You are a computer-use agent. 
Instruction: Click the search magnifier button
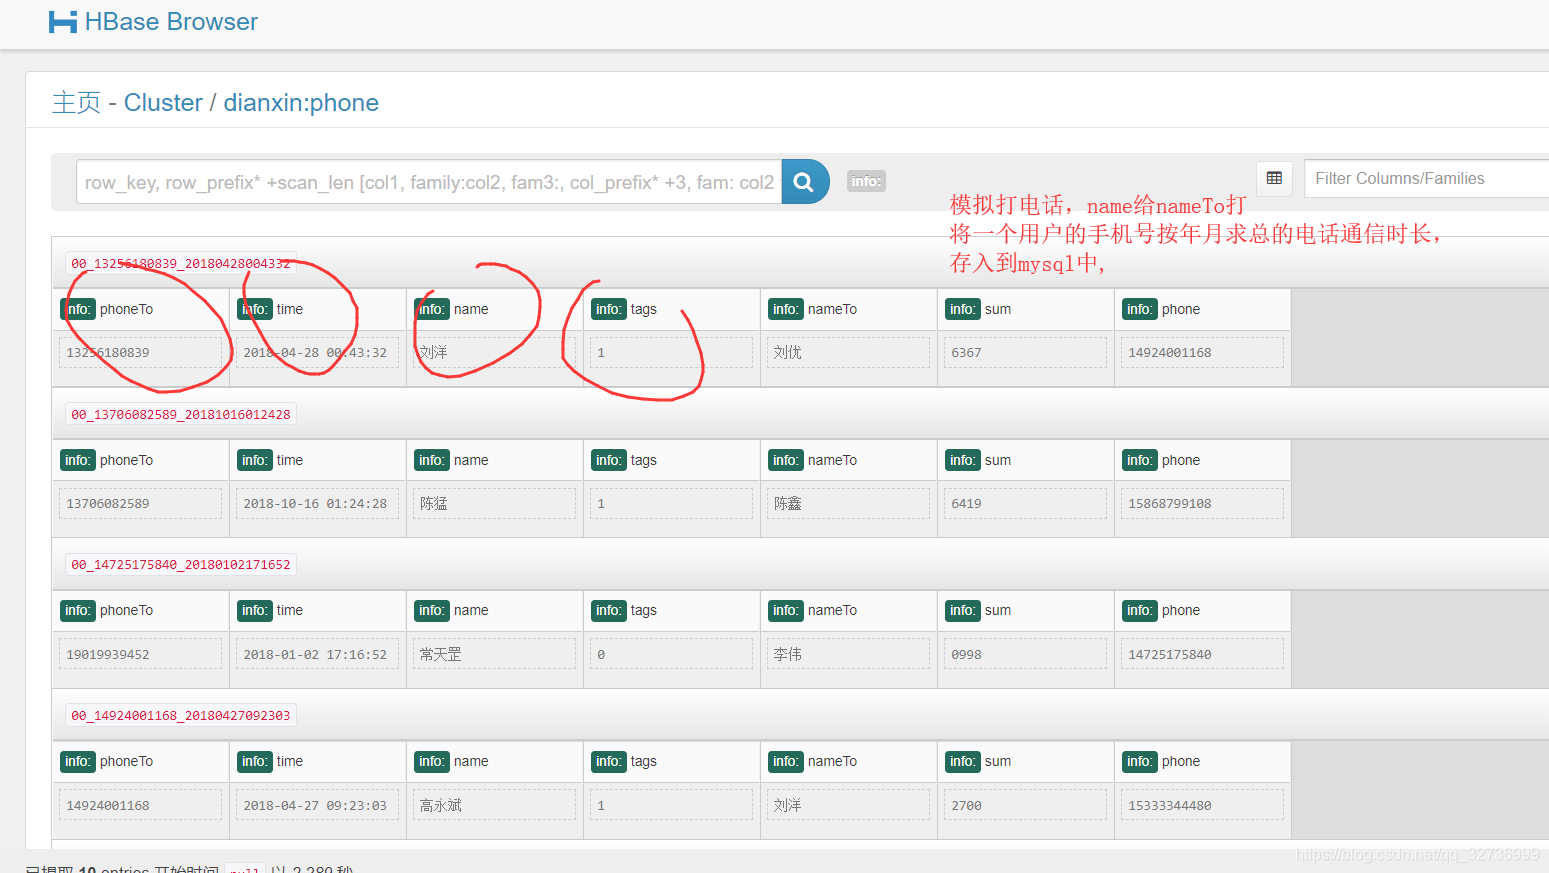[805, 182]
